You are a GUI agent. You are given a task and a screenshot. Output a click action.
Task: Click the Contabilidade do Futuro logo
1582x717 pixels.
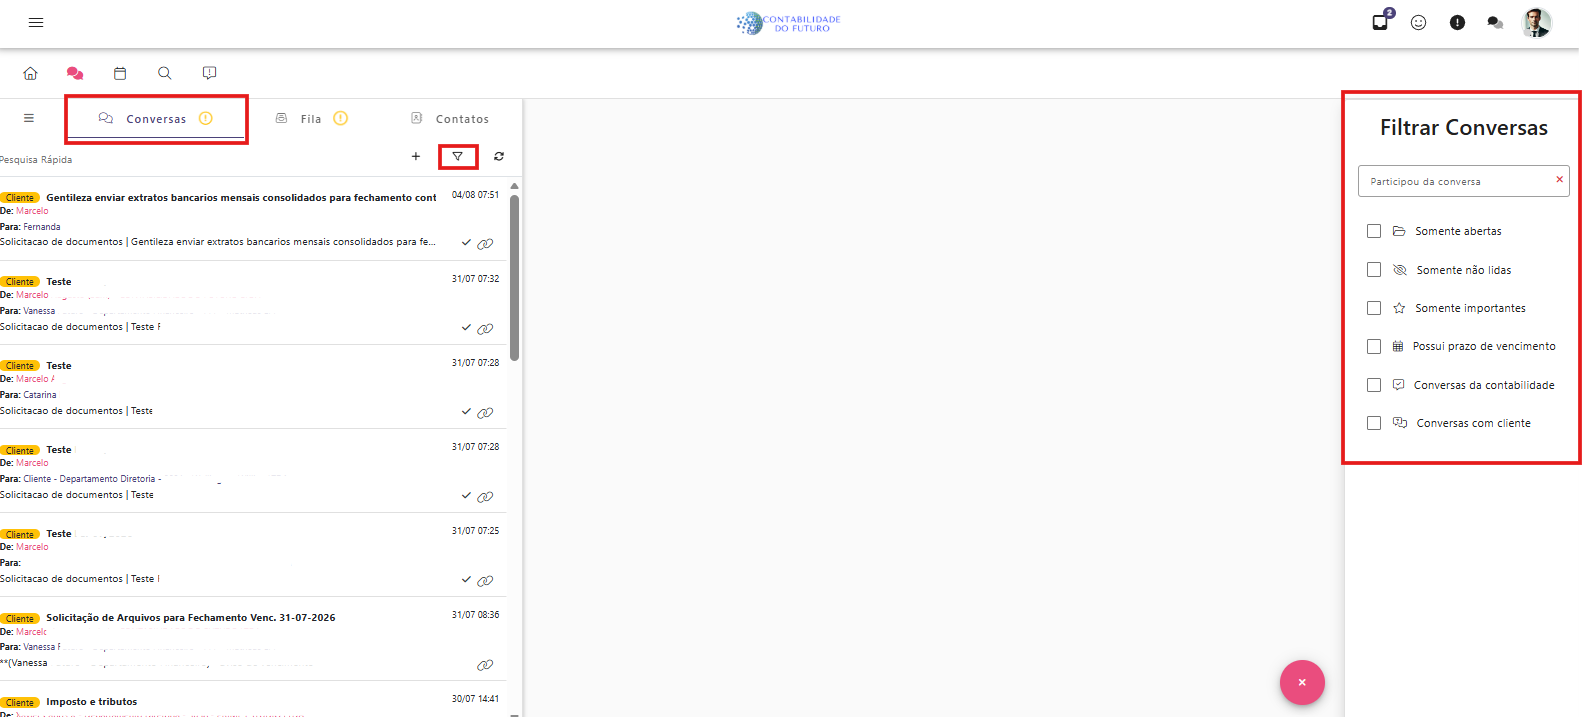[x=789, y=23]
